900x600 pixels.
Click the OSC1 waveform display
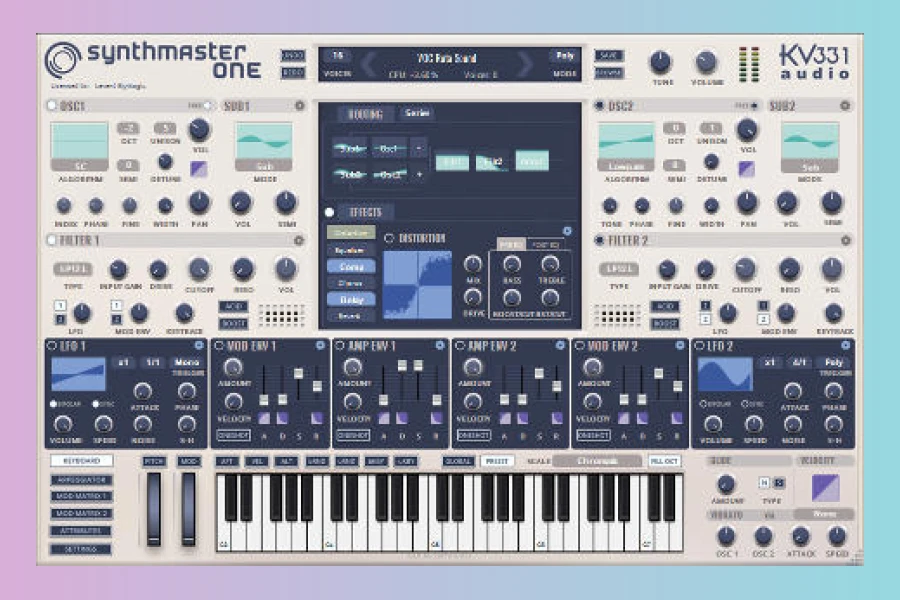[x=79, y=141]
